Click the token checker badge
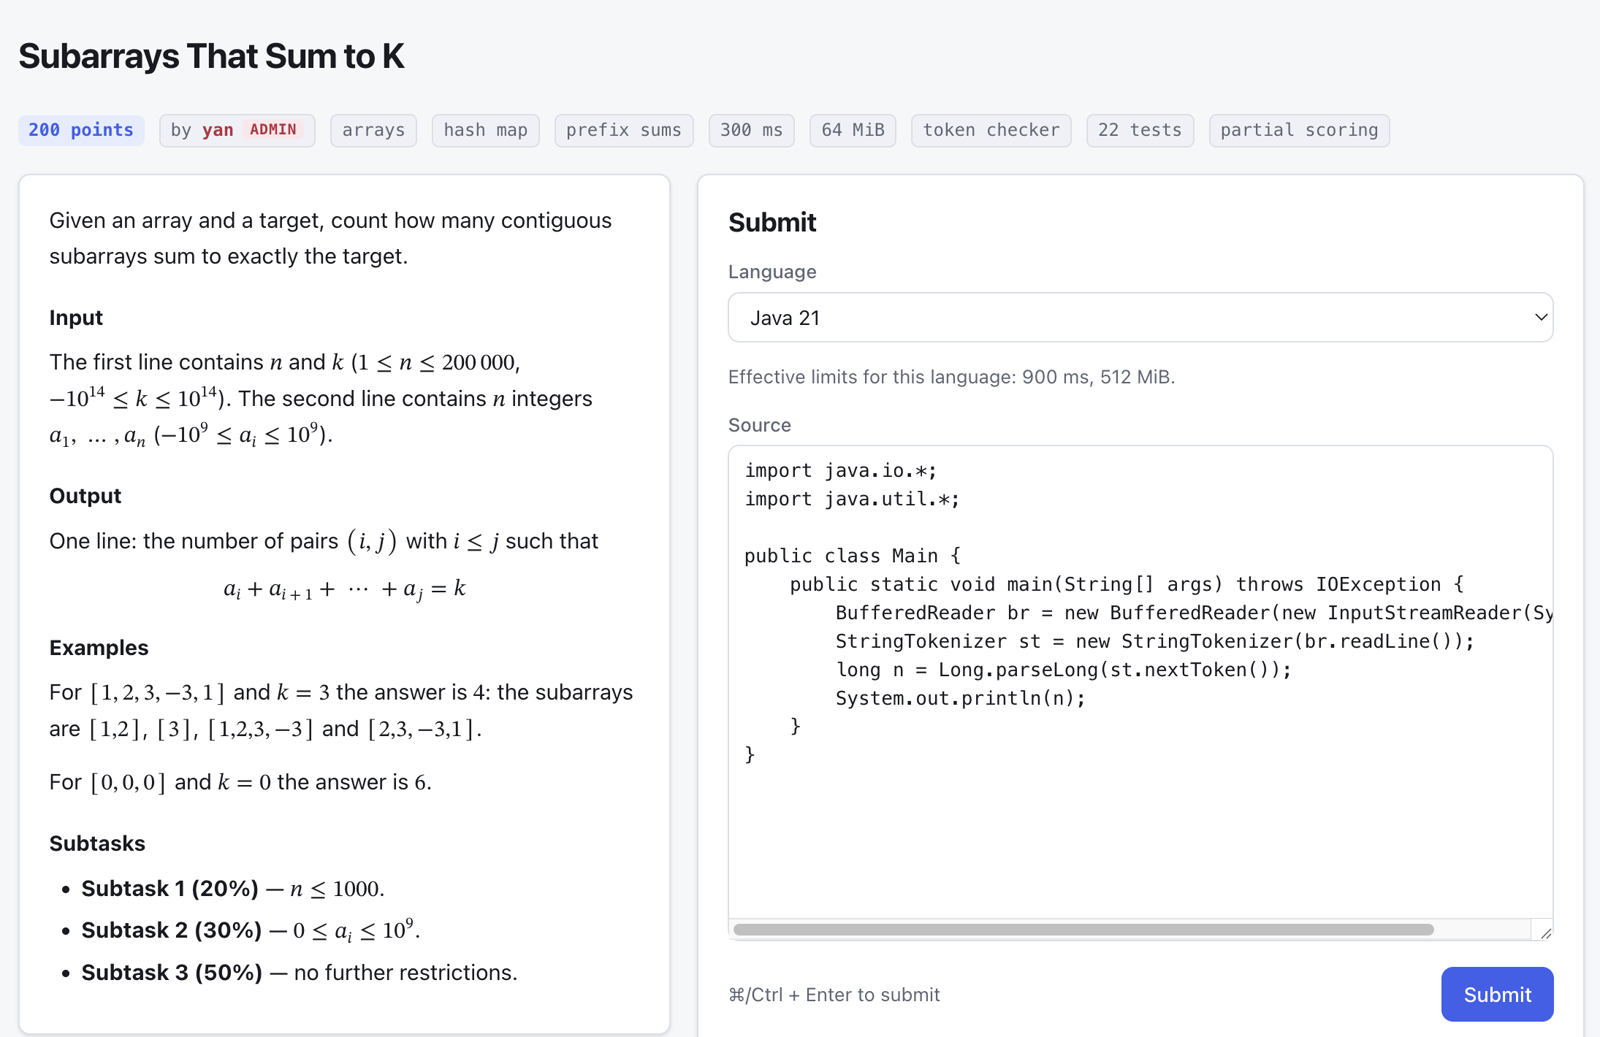The height and width of the screenshot is (1037, 1600). 991,130
